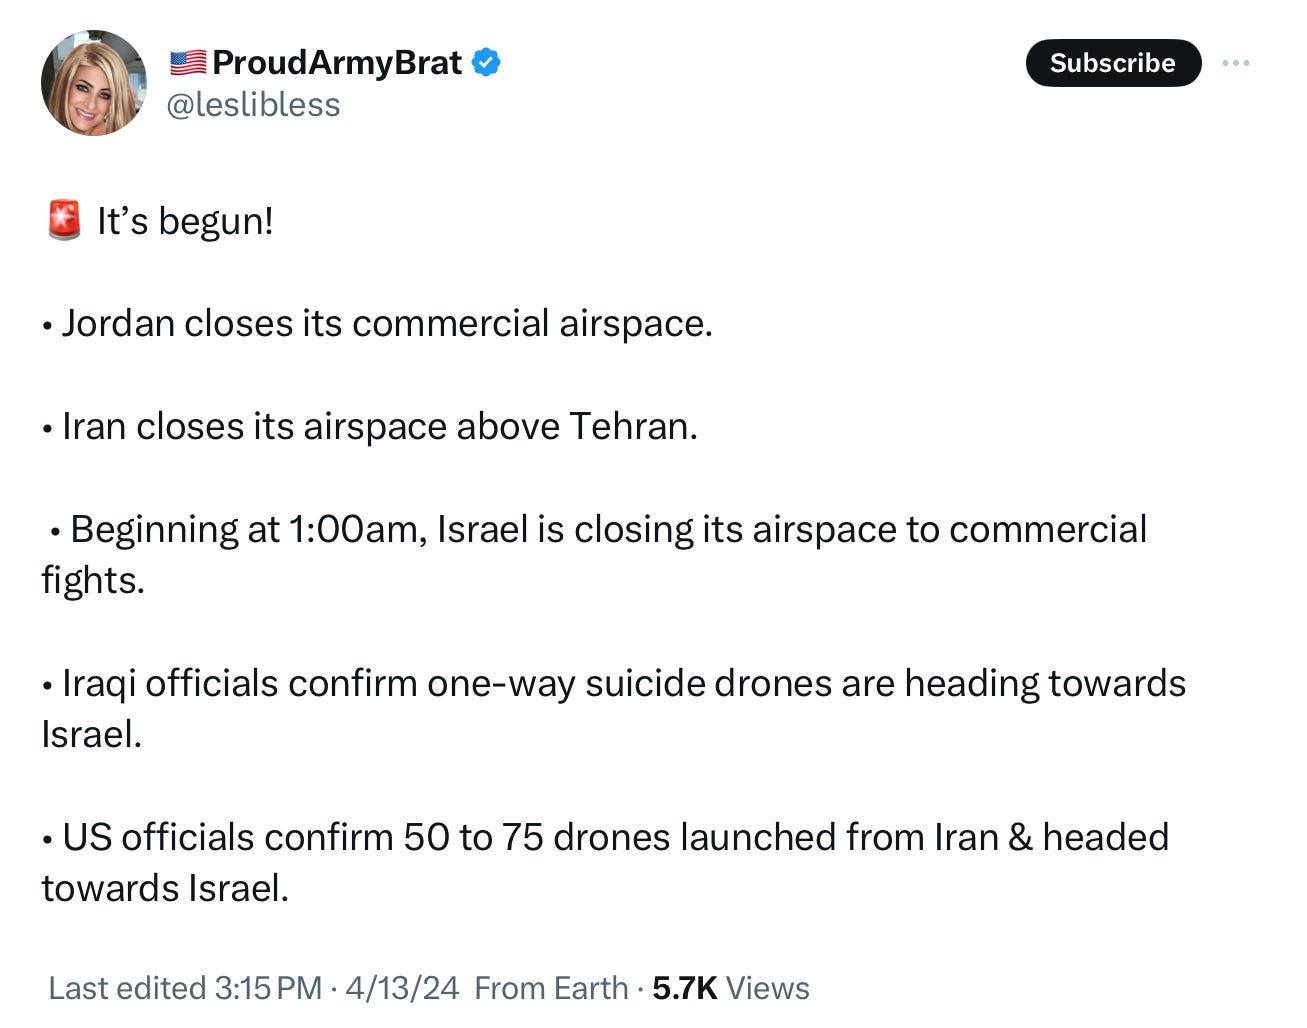Click the Iraqi officials confirm suicide drones line
Image resolution: width=1307 pixels, height=1028 pixels.
(614, 684)
